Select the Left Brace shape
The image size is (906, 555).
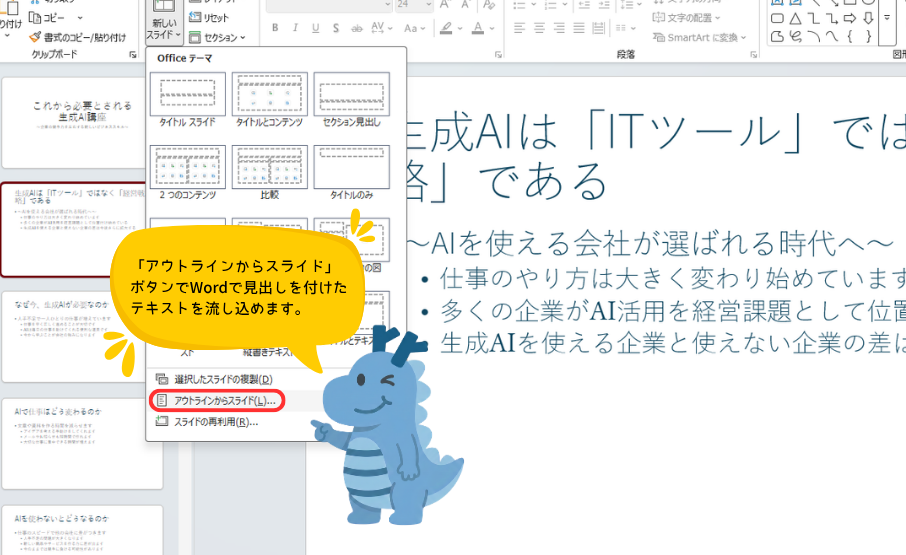point(849,36)
